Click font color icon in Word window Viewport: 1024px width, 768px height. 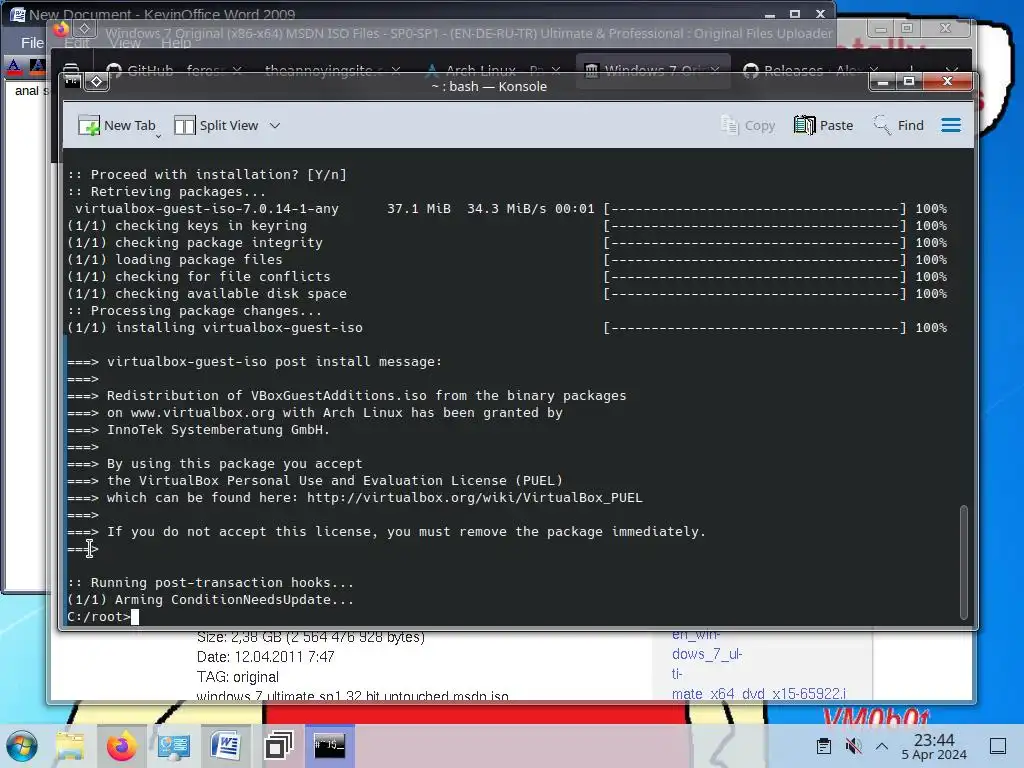tap(14, 66)
